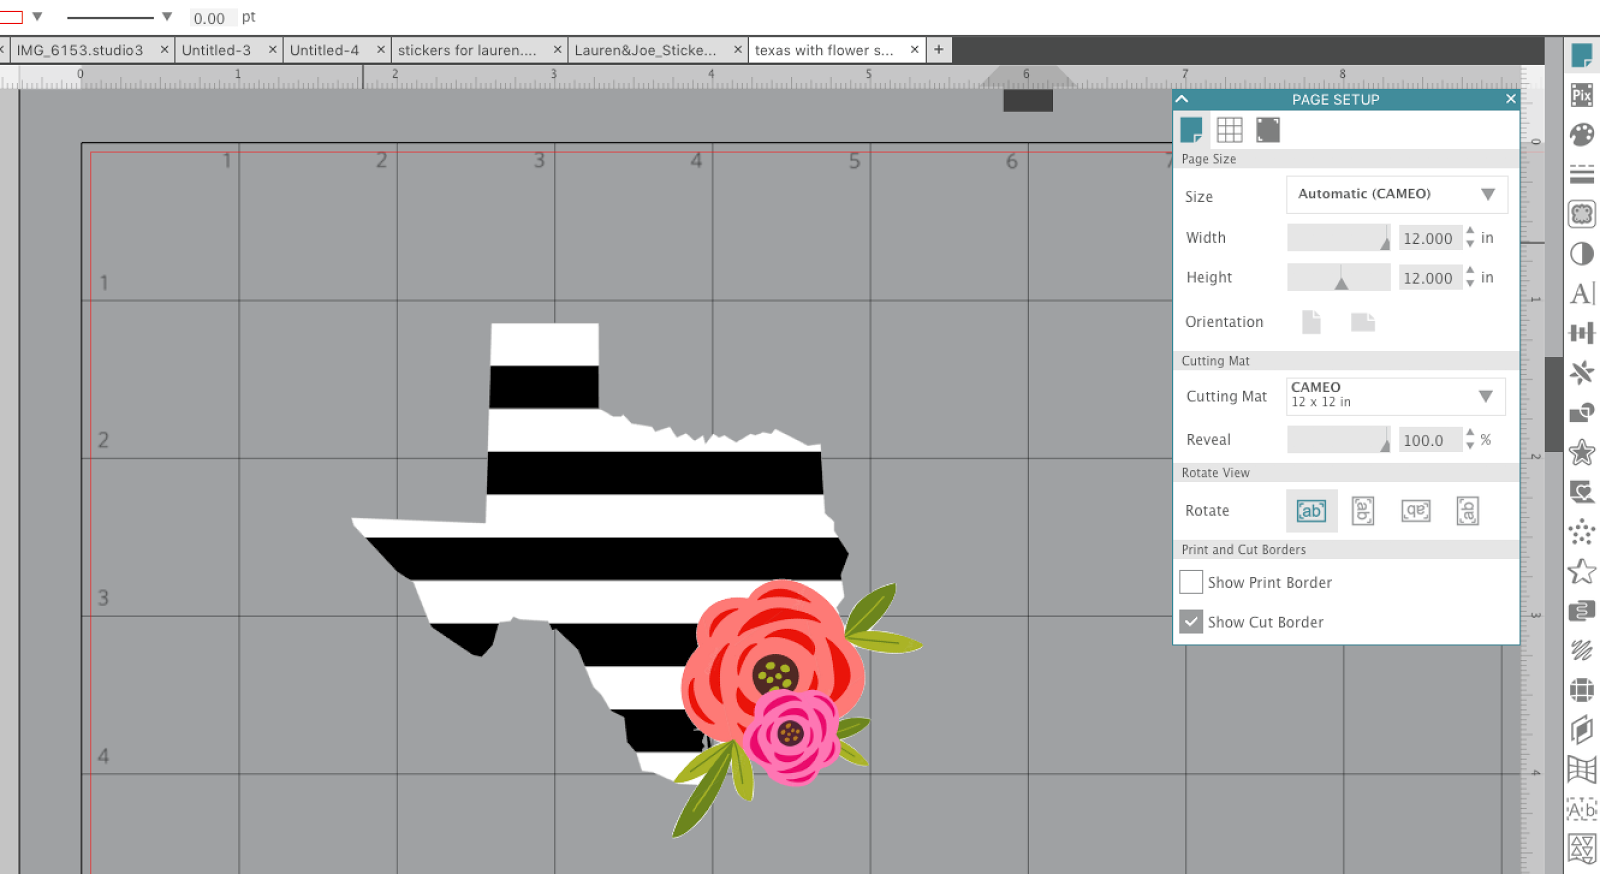The height and width of the screenshot is (874, 1600).
Task: Open the Replicate panel icon
Action: tap(1581, 373)
